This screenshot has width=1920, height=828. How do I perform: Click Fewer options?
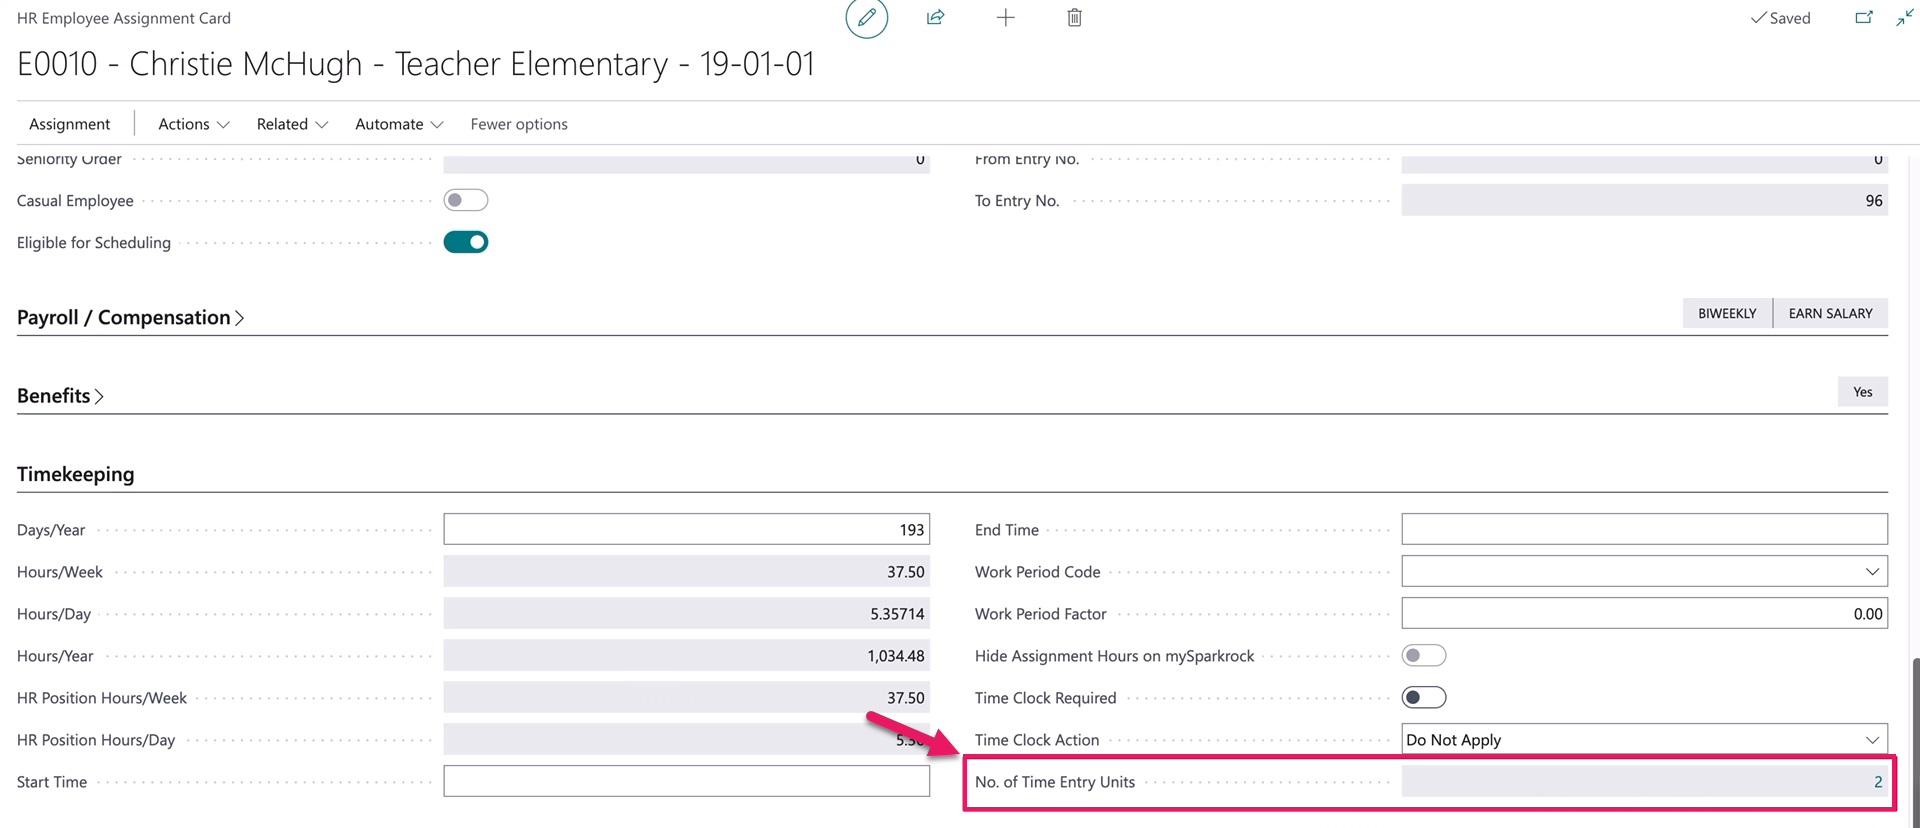[x=519, y=124]
